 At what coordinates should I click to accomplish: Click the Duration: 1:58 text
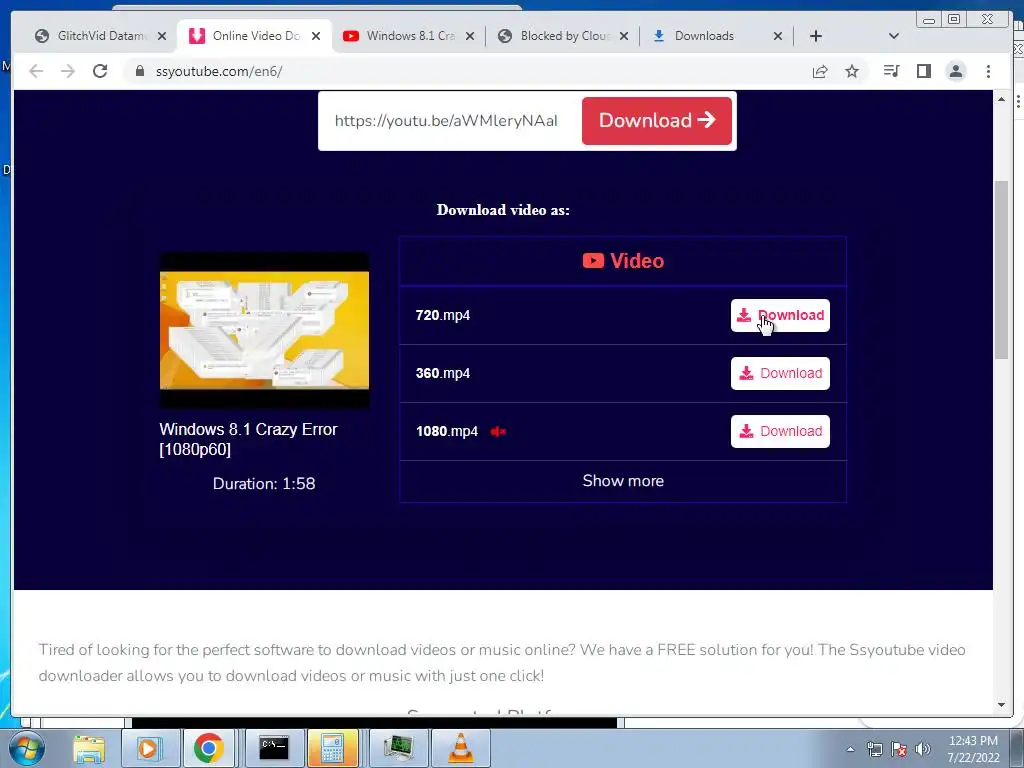coord(264,484)
